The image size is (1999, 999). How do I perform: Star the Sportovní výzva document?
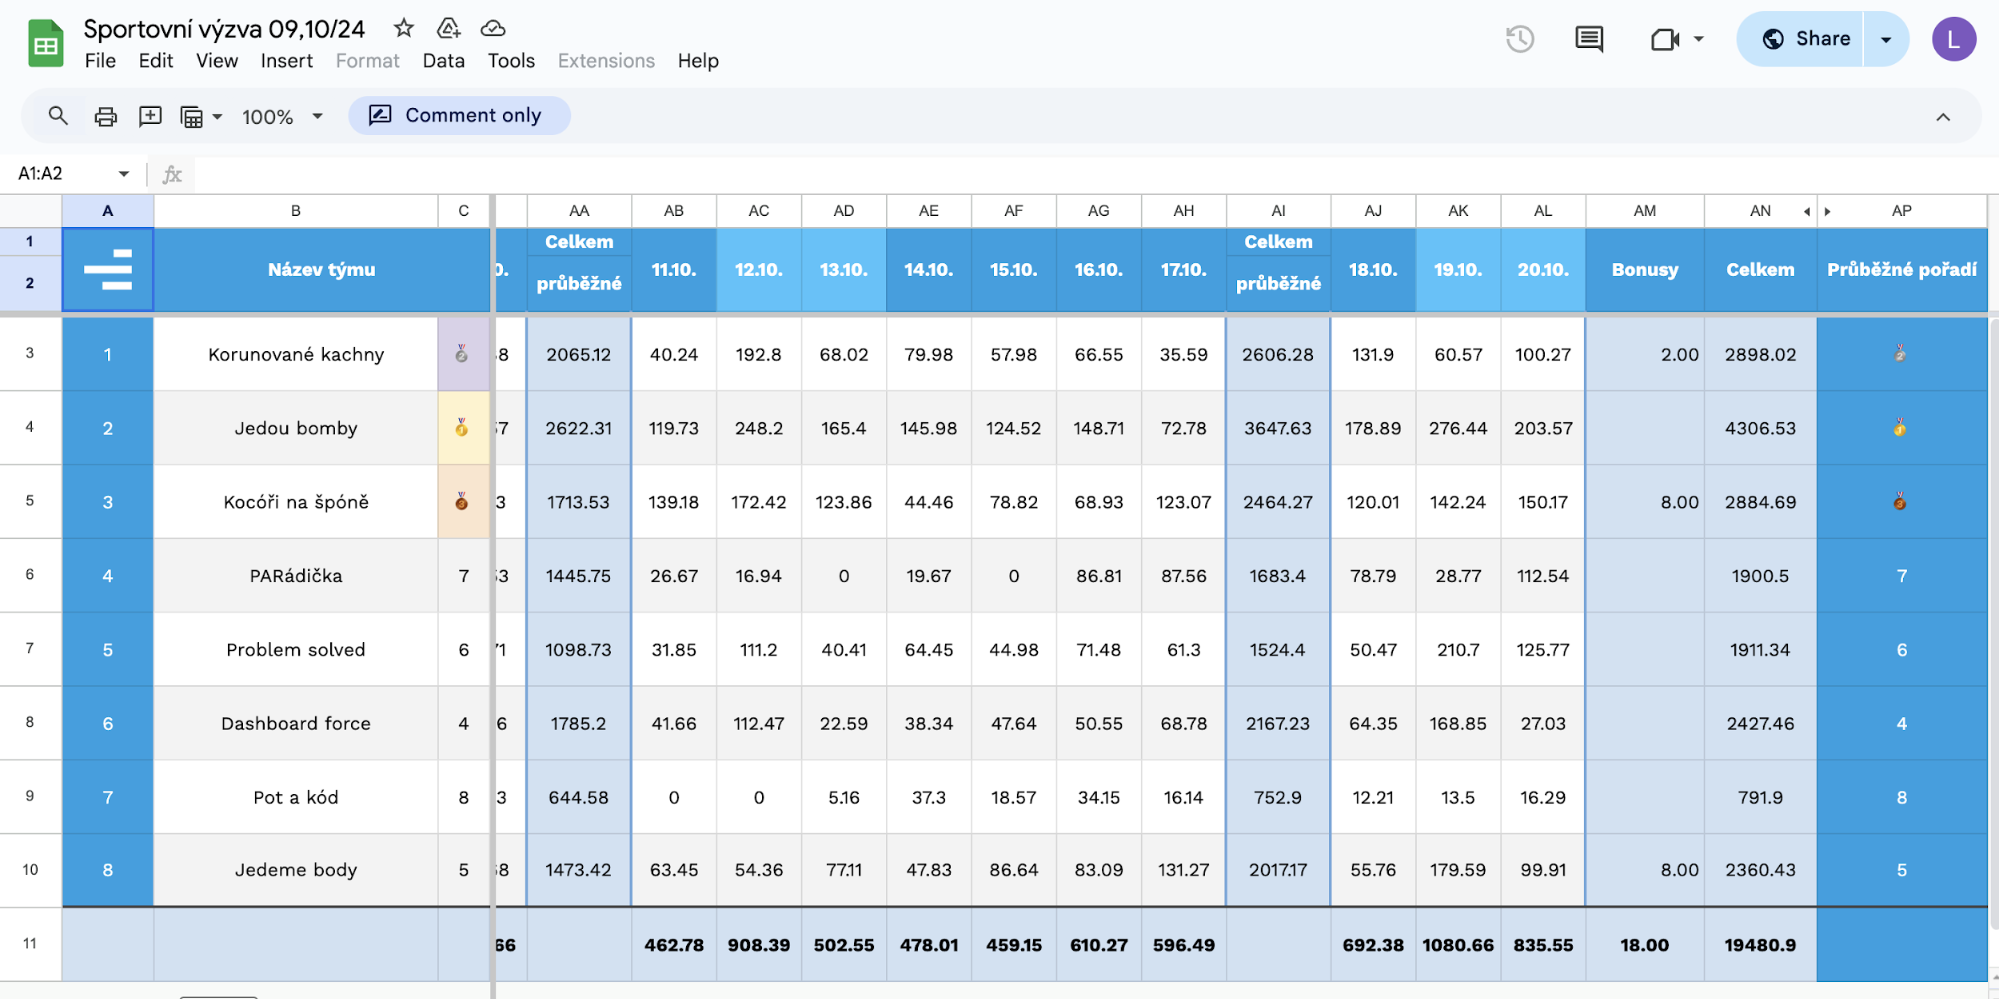click(x=404, y=28)
